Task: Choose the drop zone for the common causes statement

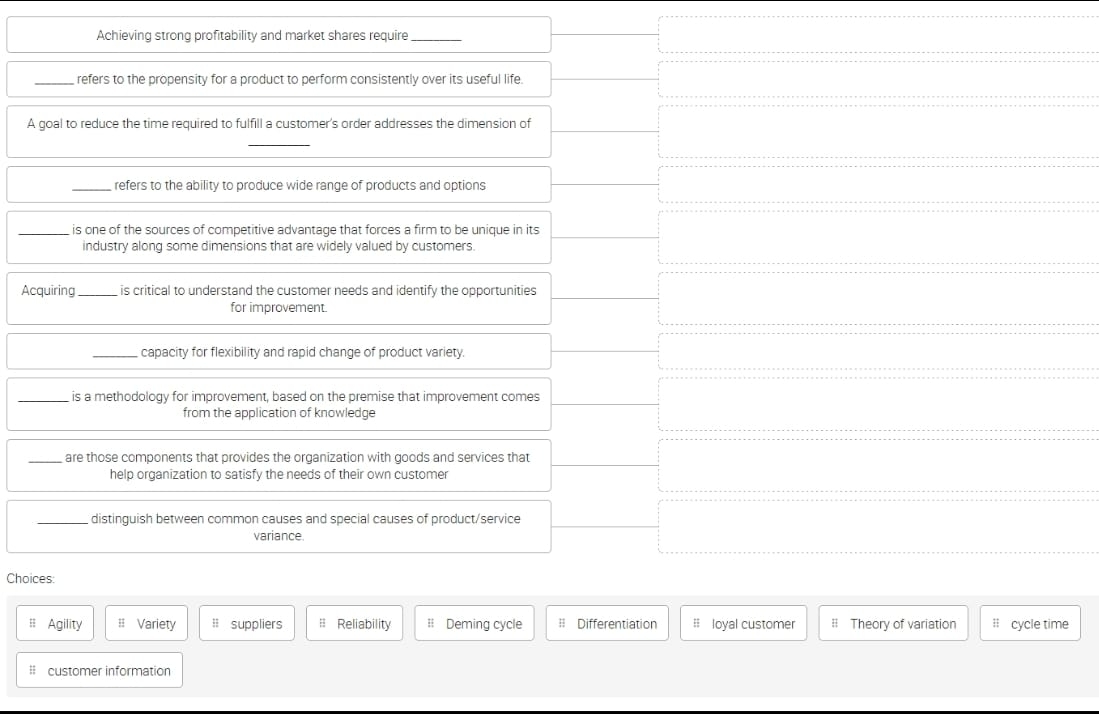Action: point(878,526)
